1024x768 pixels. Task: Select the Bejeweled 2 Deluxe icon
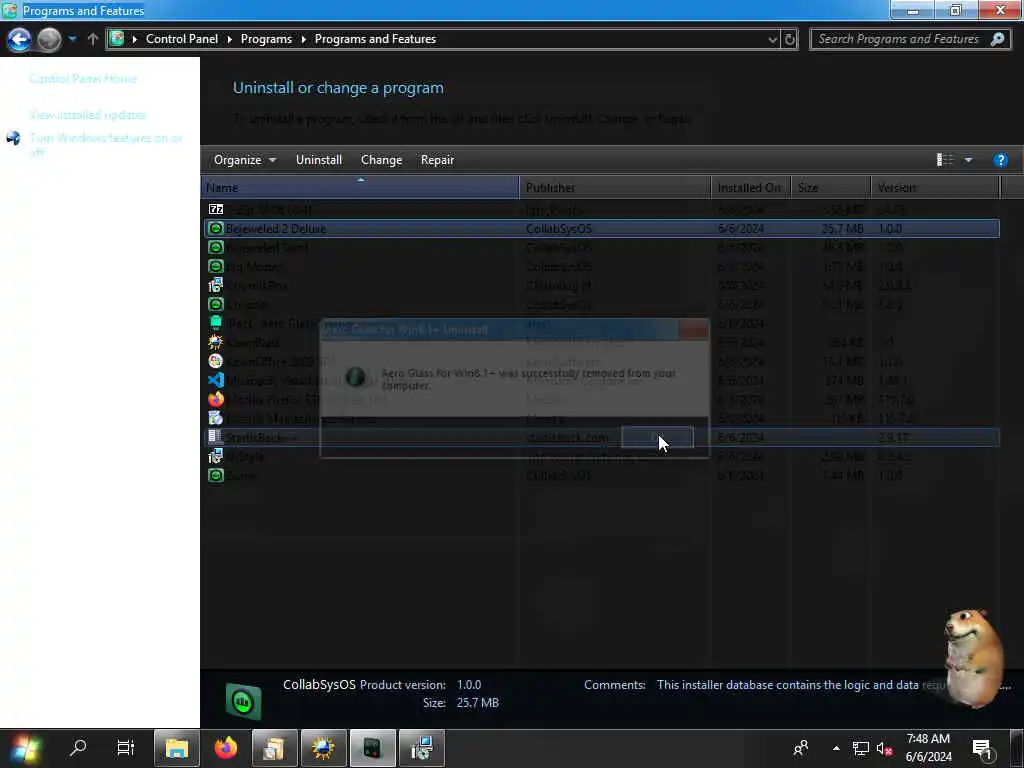point(216,229)
